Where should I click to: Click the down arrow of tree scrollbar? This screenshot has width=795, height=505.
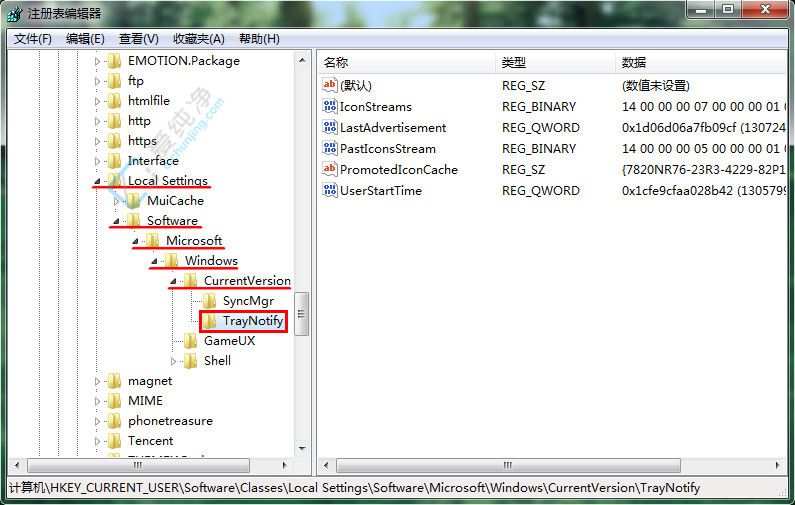pyautogui.click(x=302, y=448)
